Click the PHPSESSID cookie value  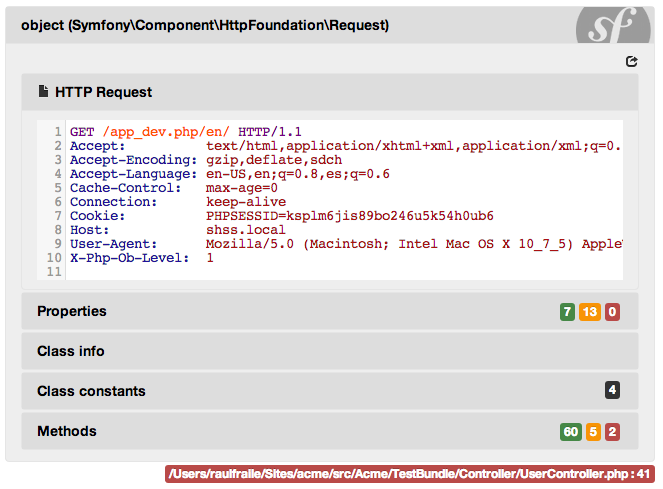tap(350, 215)
